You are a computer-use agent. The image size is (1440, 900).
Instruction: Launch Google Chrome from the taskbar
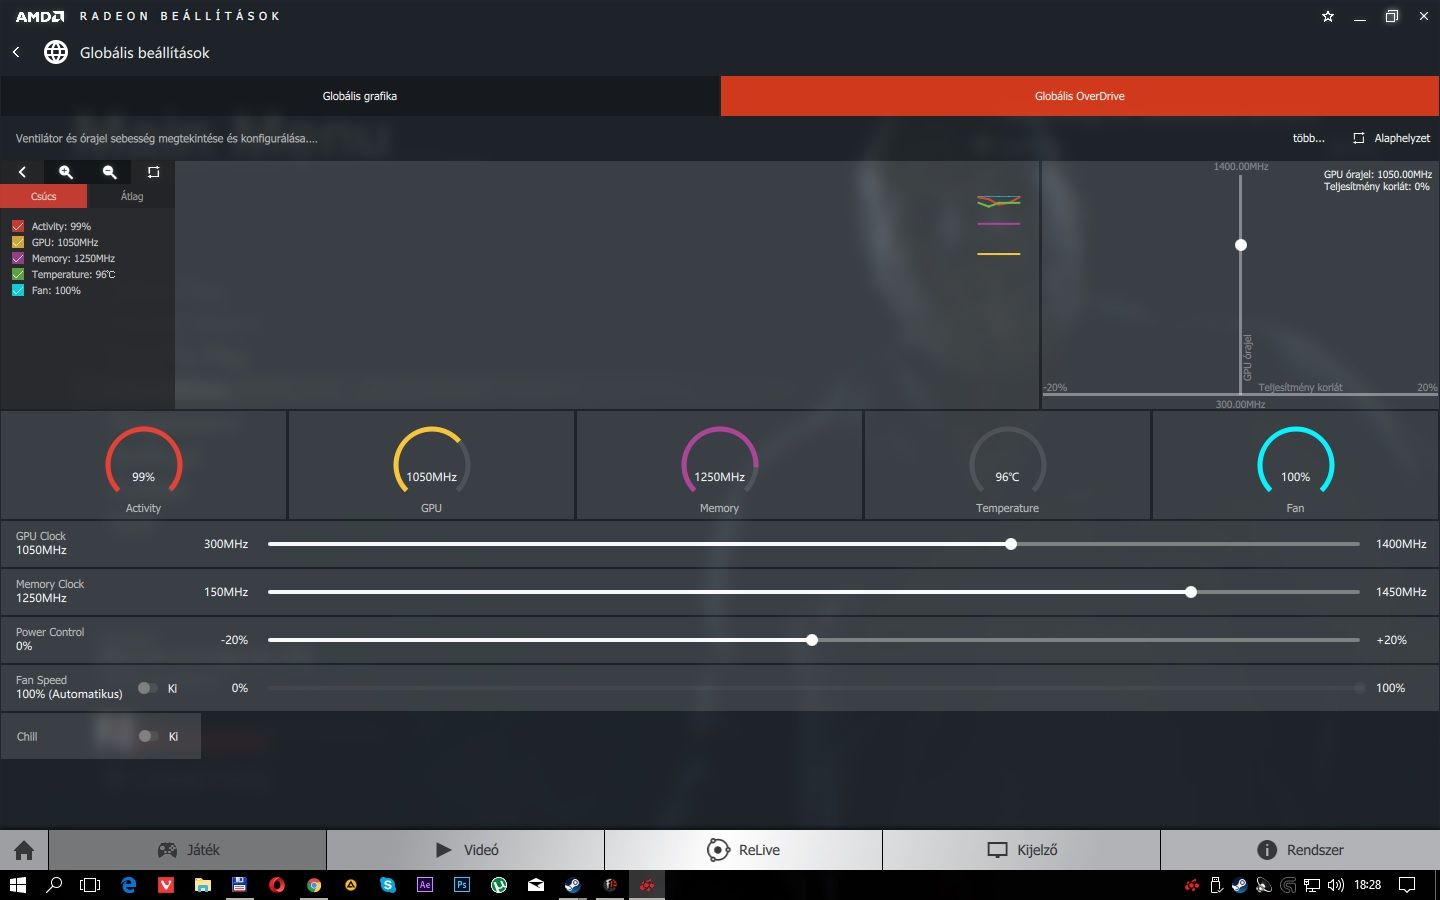pos(314,885)
